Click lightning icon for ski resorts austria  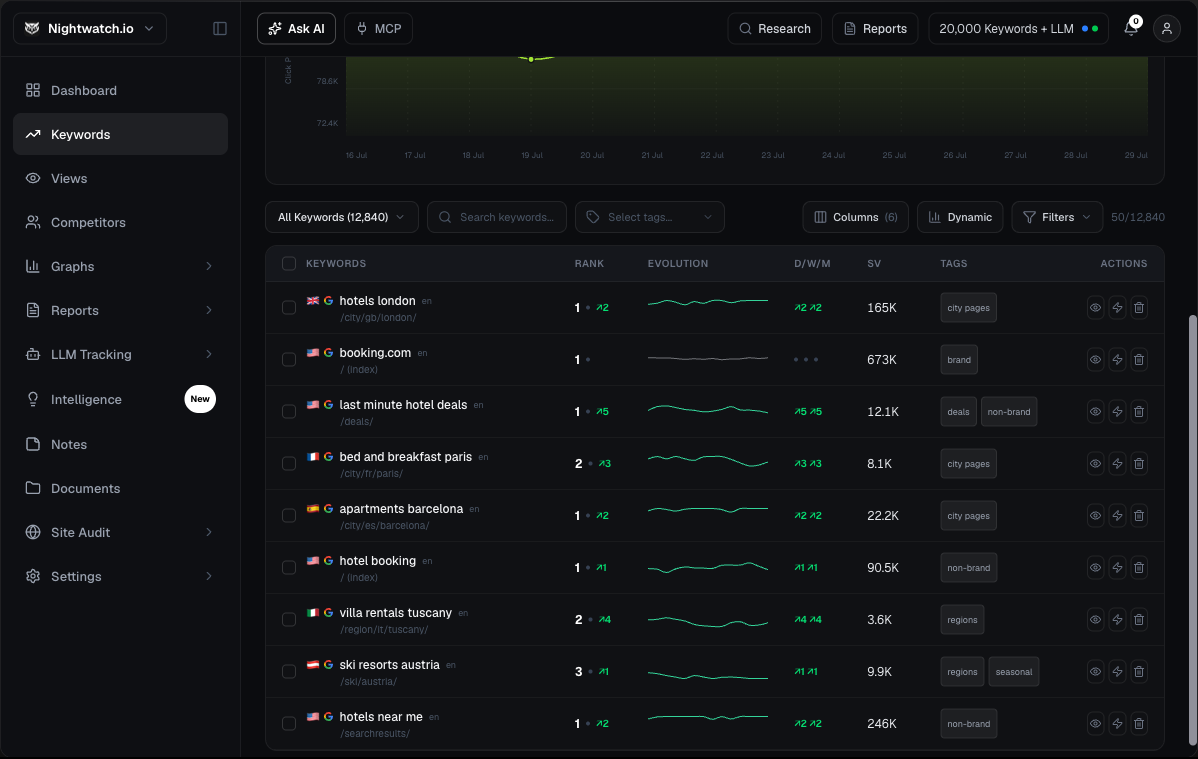(1117, 671)
